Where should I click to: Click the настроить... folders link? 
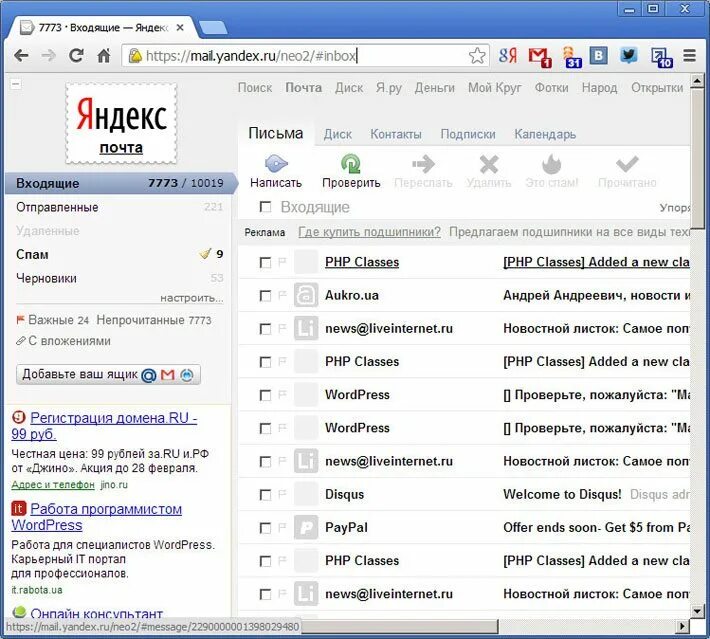192,298
